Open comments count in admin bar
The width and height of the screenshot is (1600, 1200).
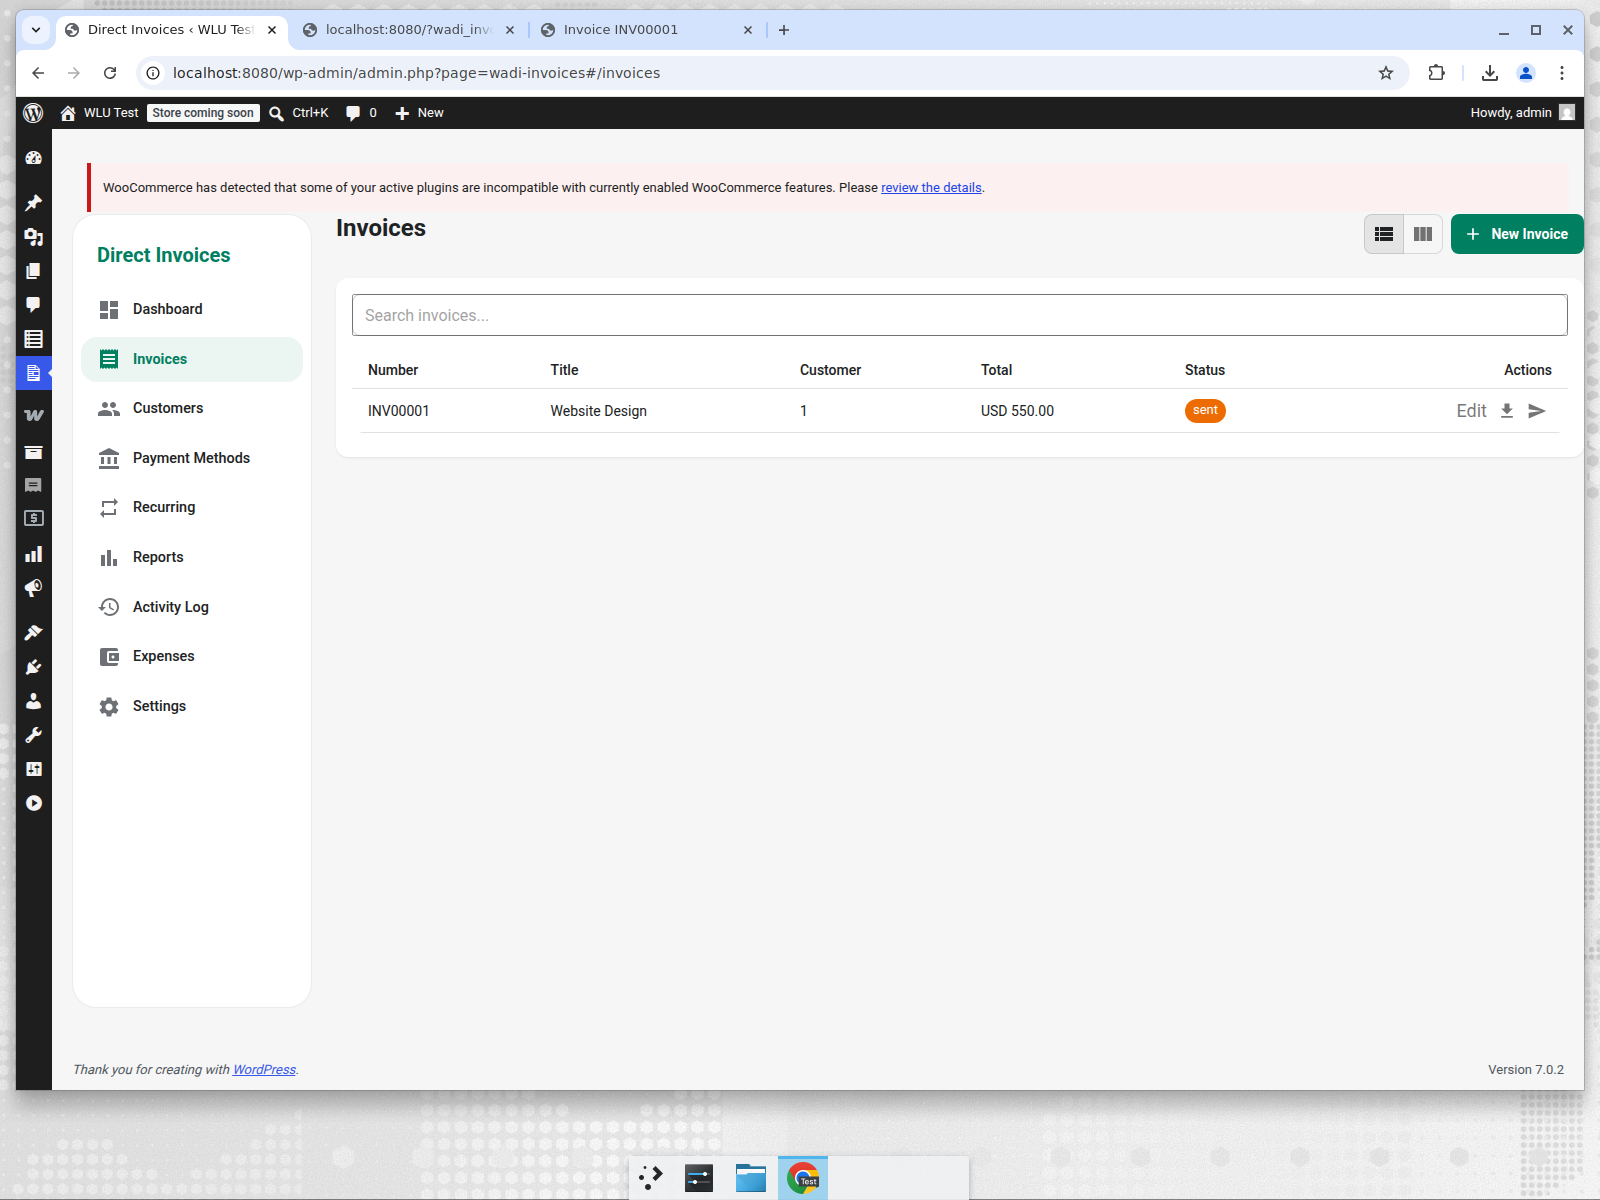point(361,113)
